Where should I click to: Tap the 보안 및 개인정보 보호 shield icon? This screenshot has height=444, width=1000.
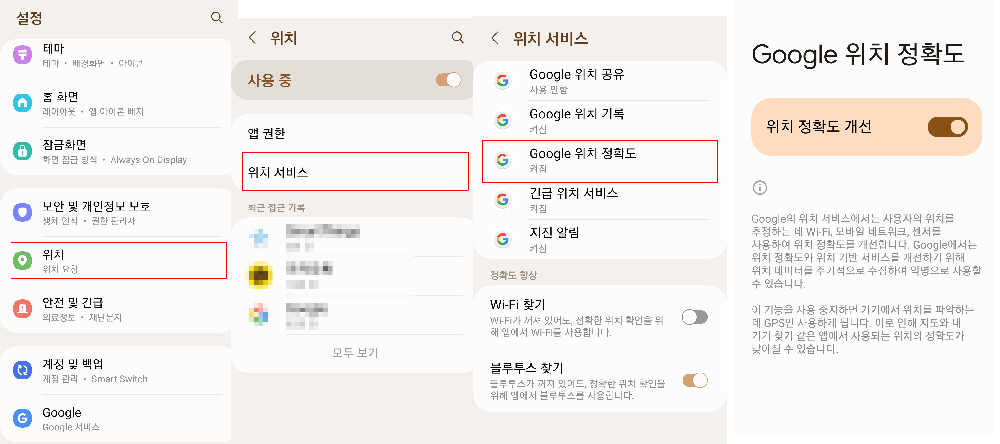pos(22,212)
